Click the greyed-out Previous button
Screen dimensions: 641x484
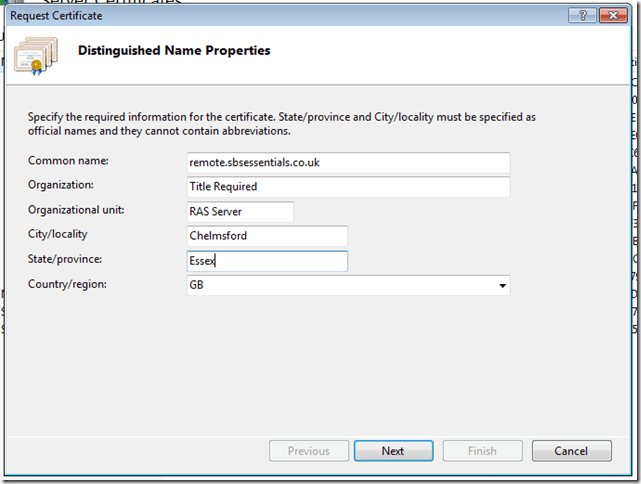(309, 451)
